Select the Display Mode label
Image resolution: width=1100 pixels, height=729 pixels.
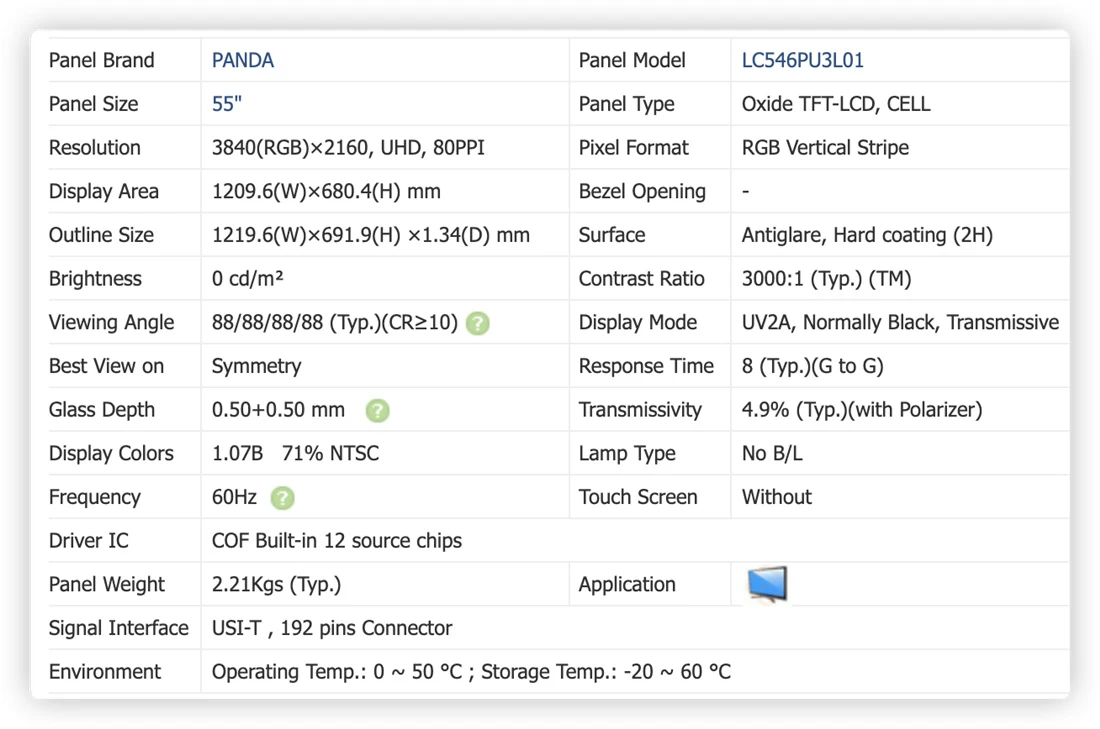(638, 322)
